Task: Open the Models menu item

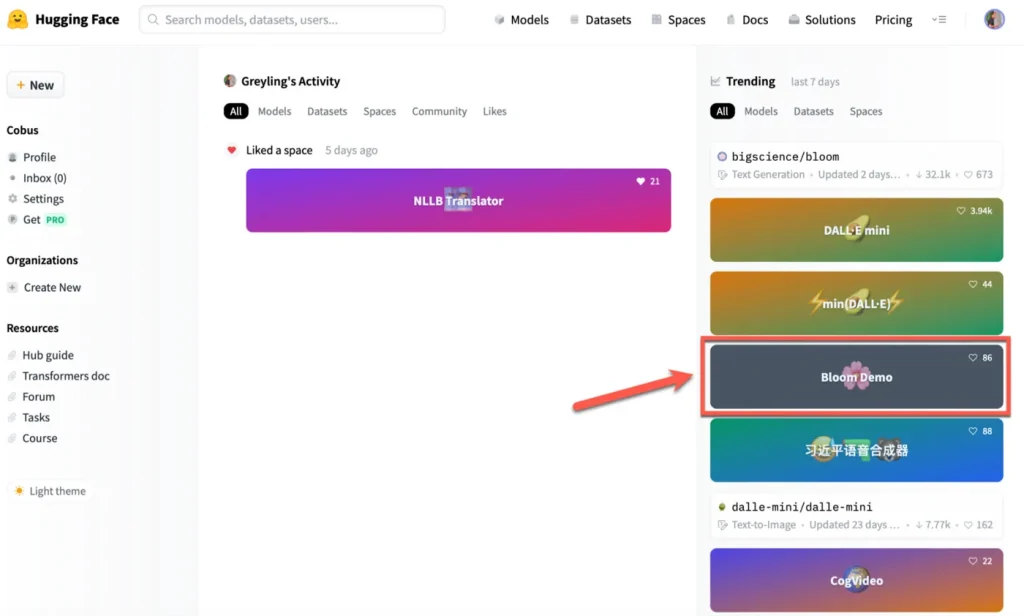Action: 521,20
